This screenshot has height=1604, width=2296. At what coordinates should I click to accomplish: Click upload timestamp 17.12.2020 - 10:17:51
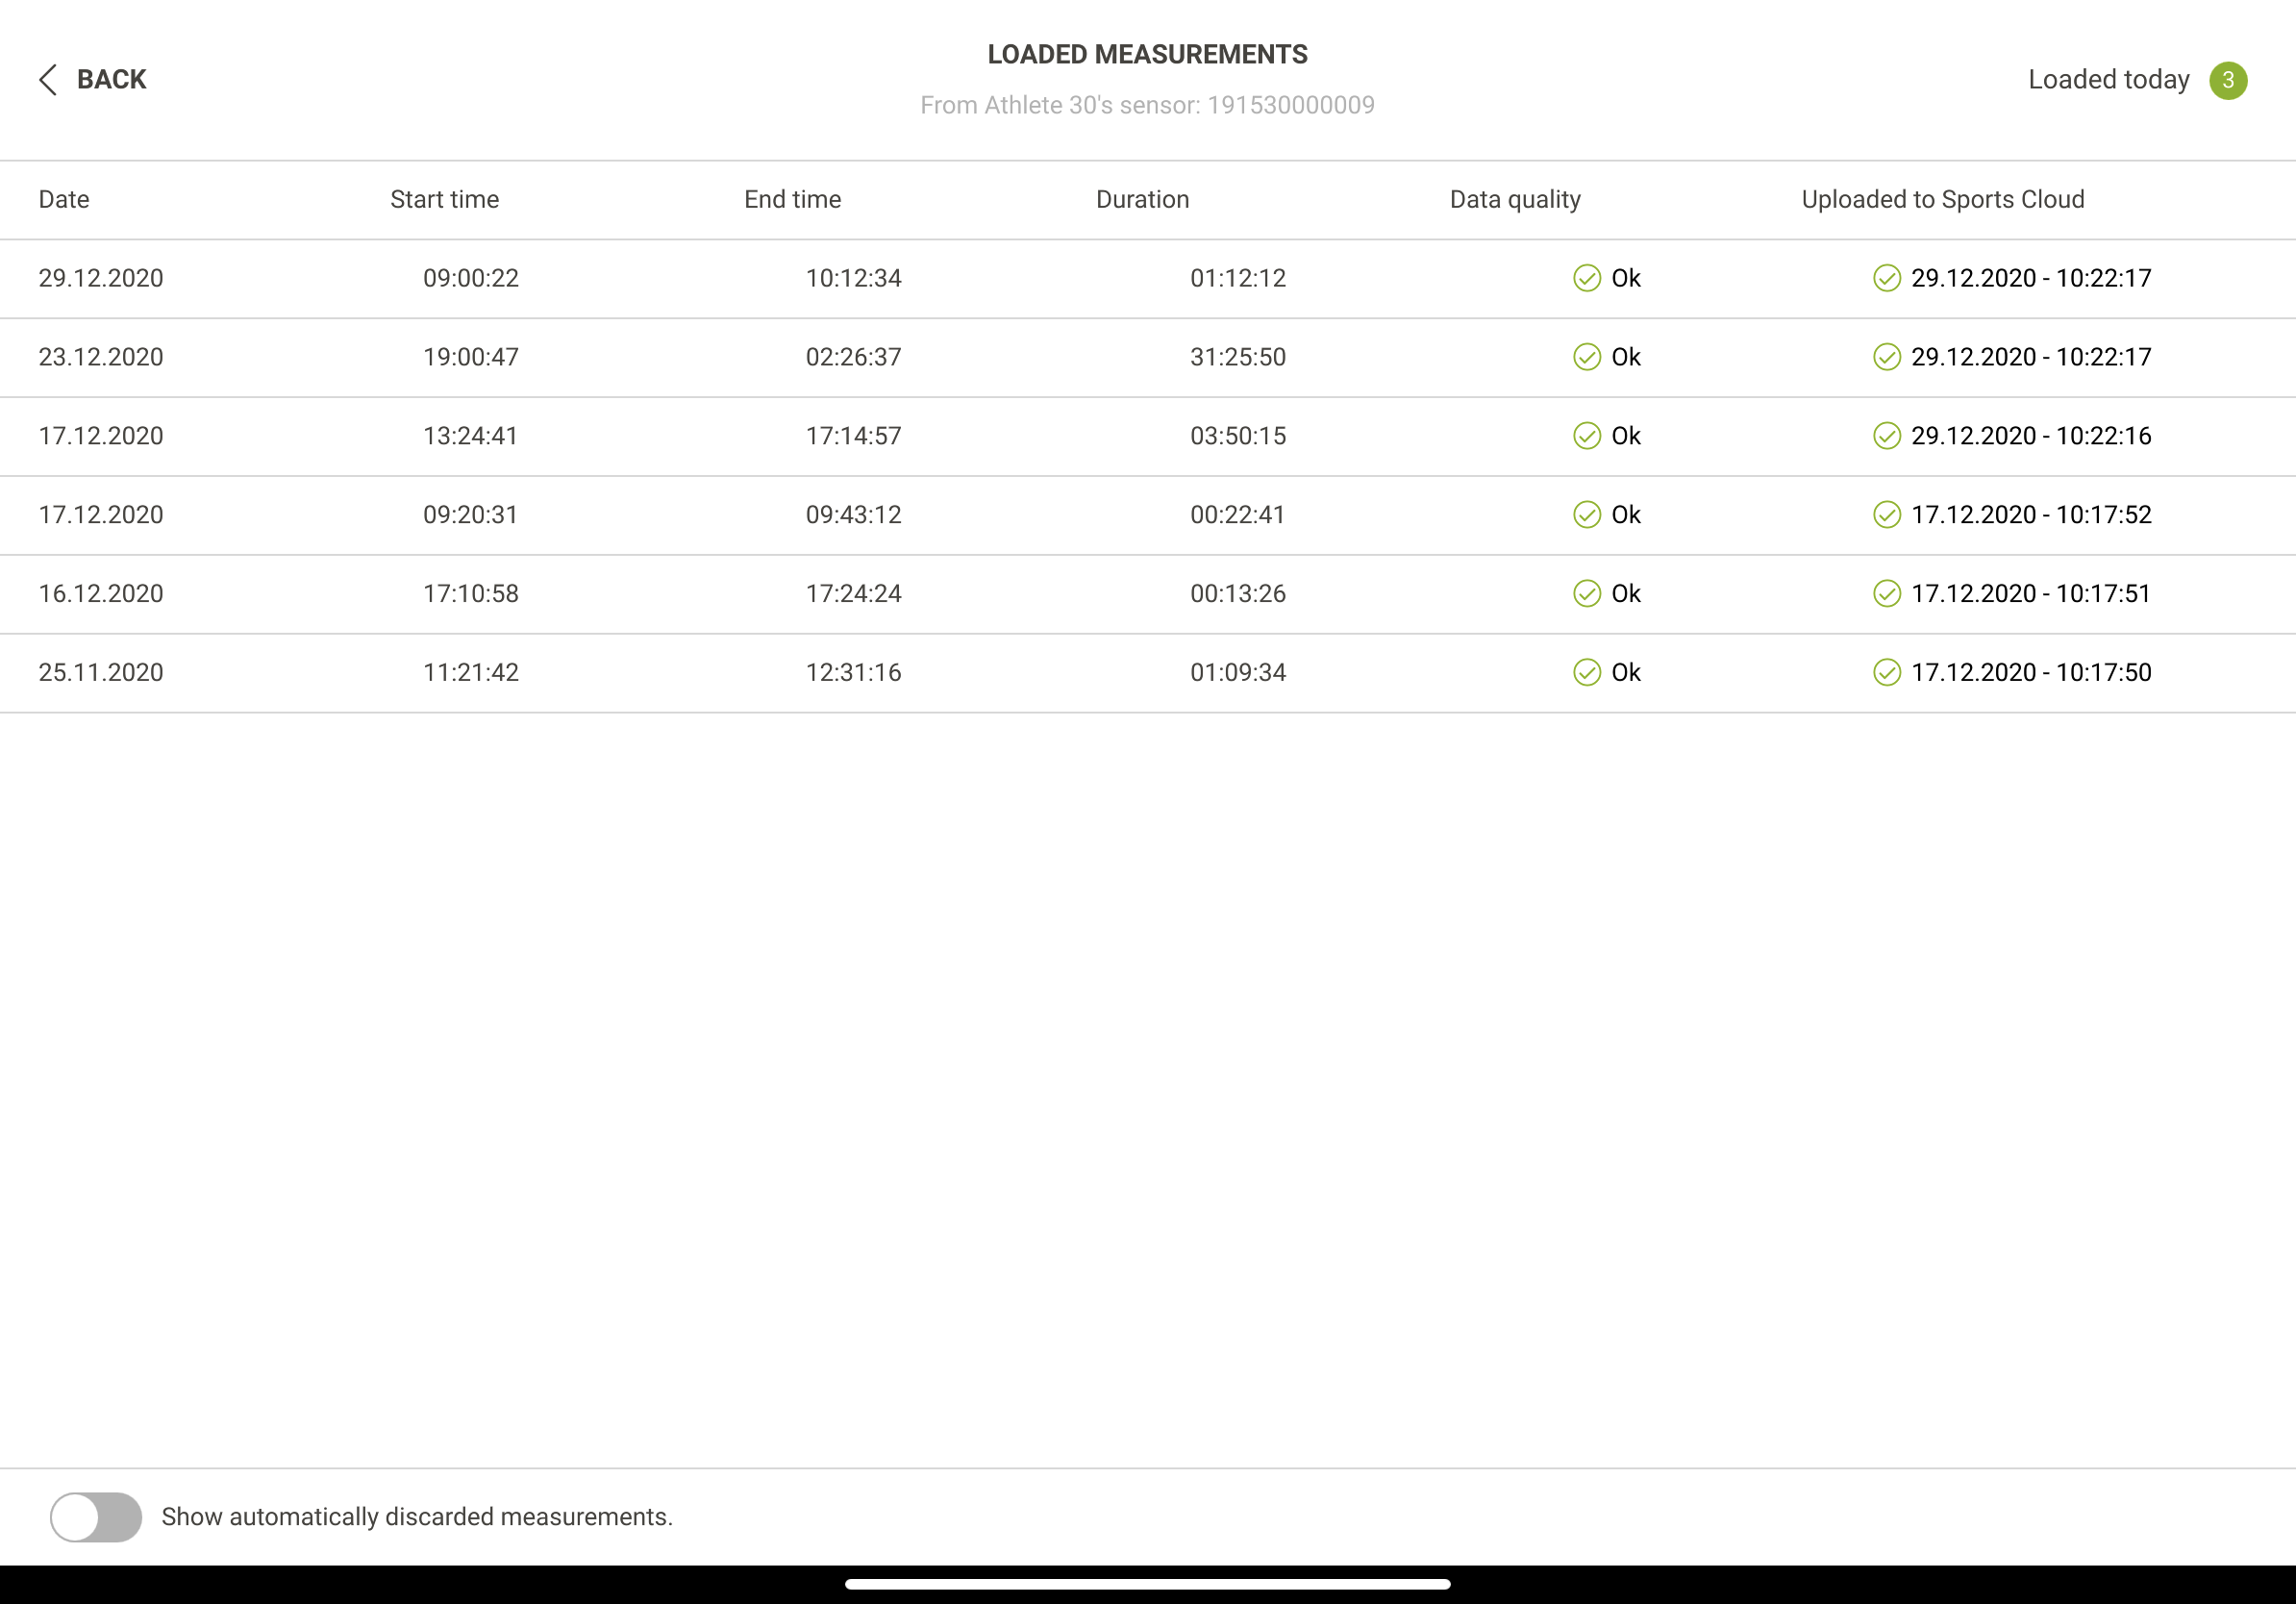(x=2031, y=594)
